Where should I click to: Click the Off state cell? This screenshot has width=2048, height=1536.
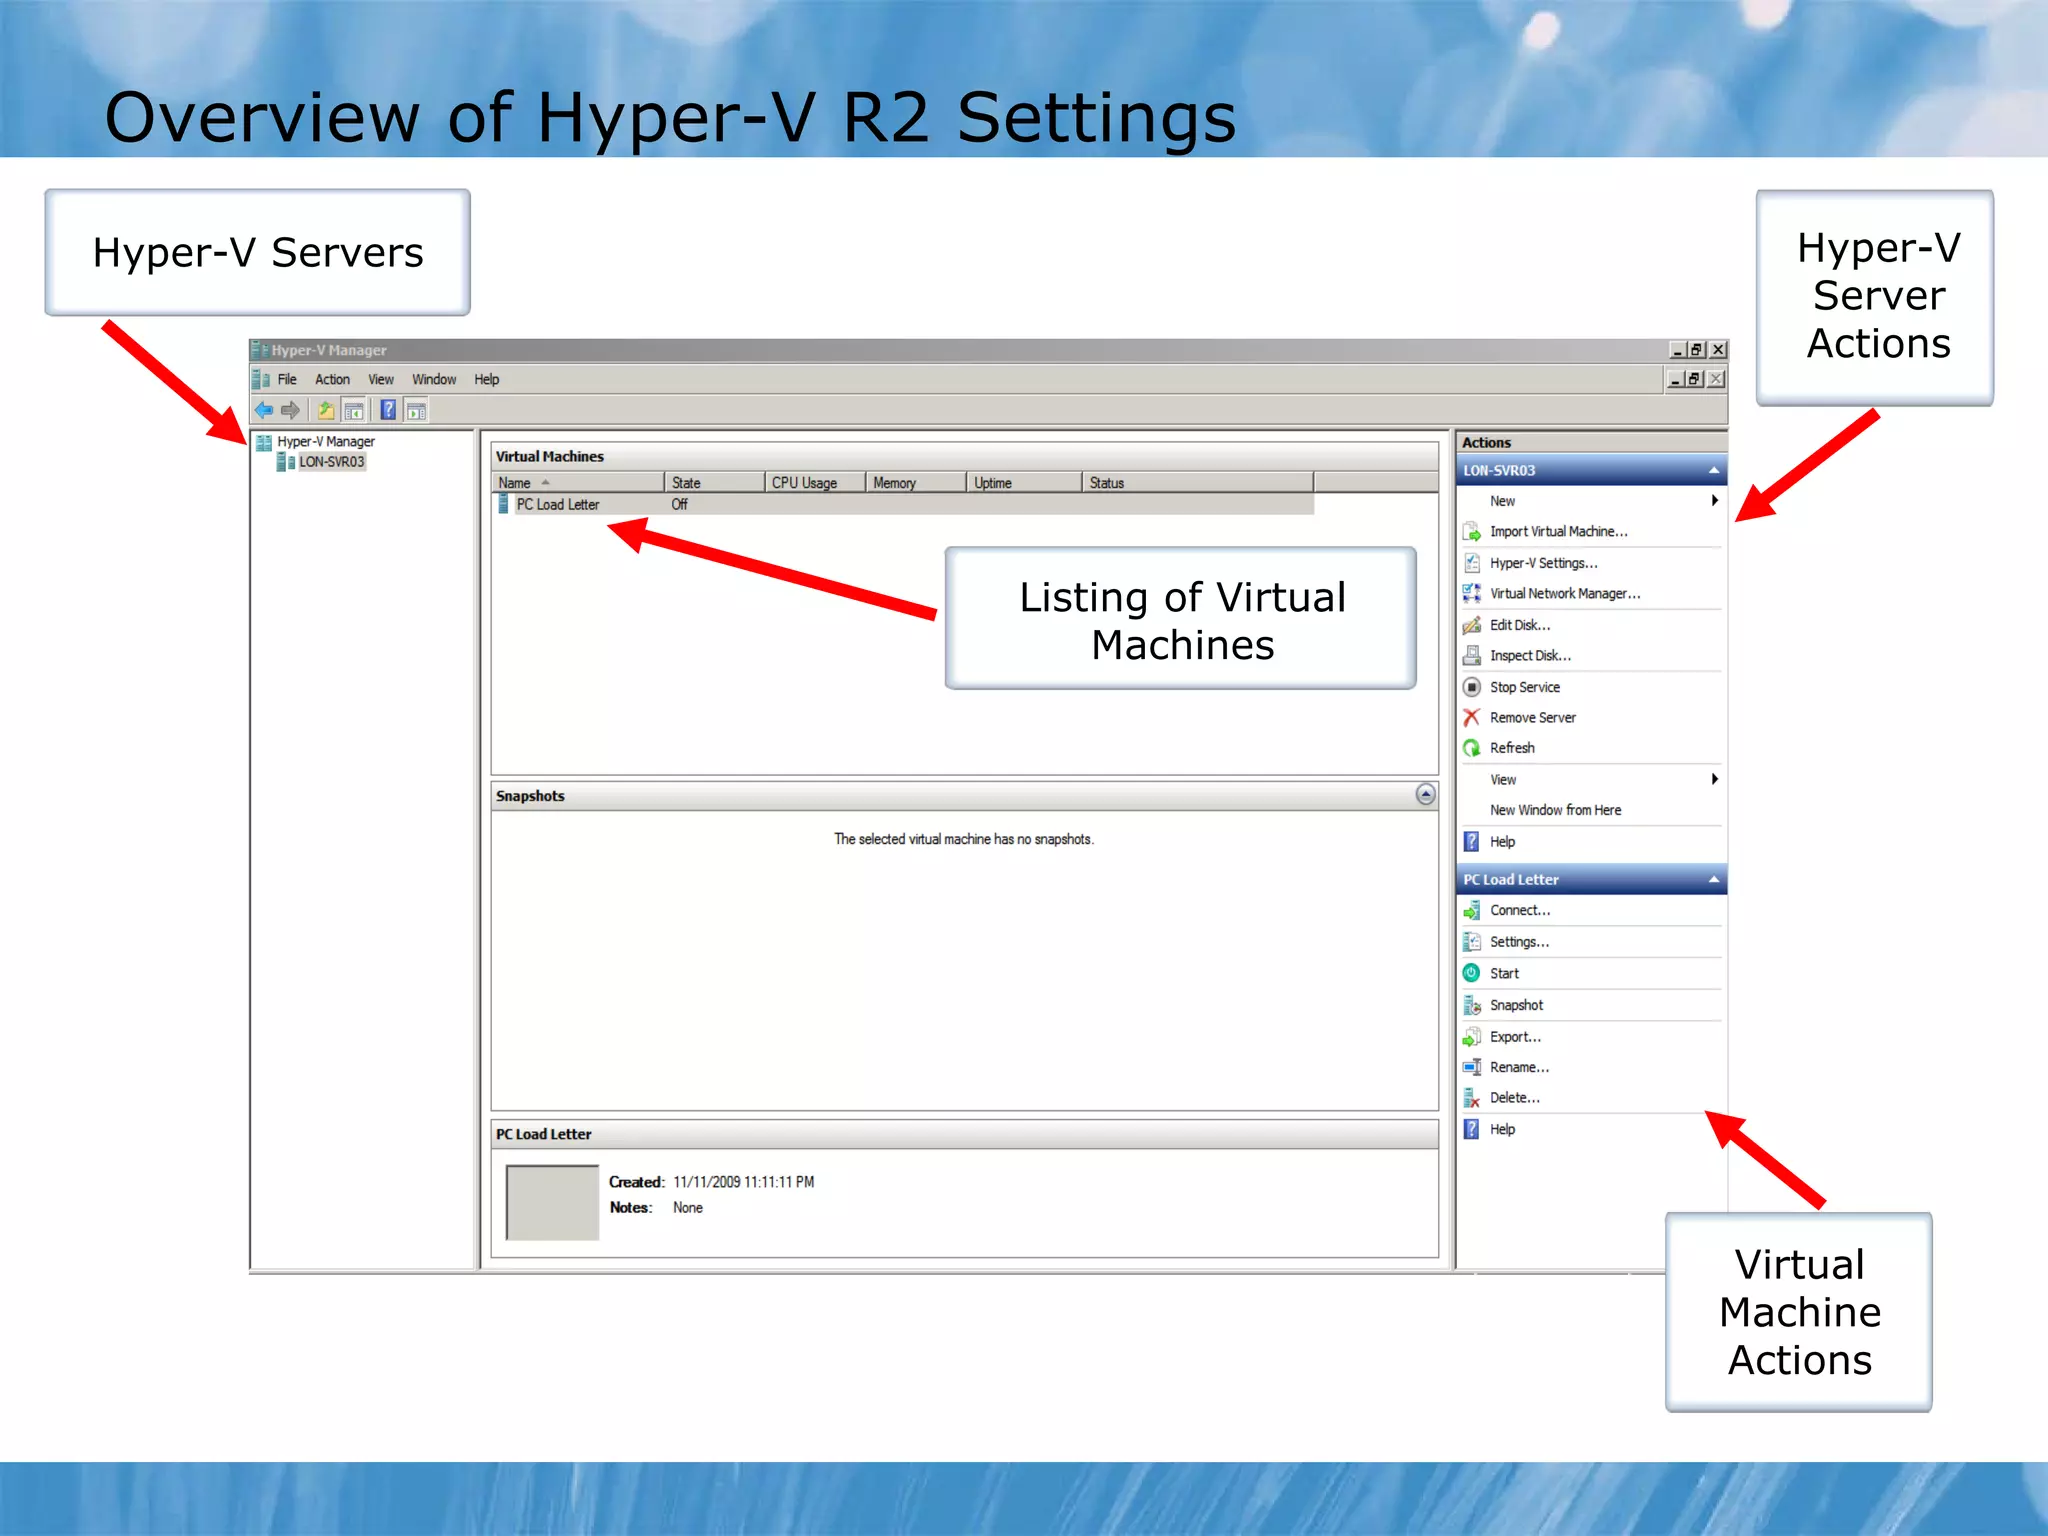[x=679, y=505]
